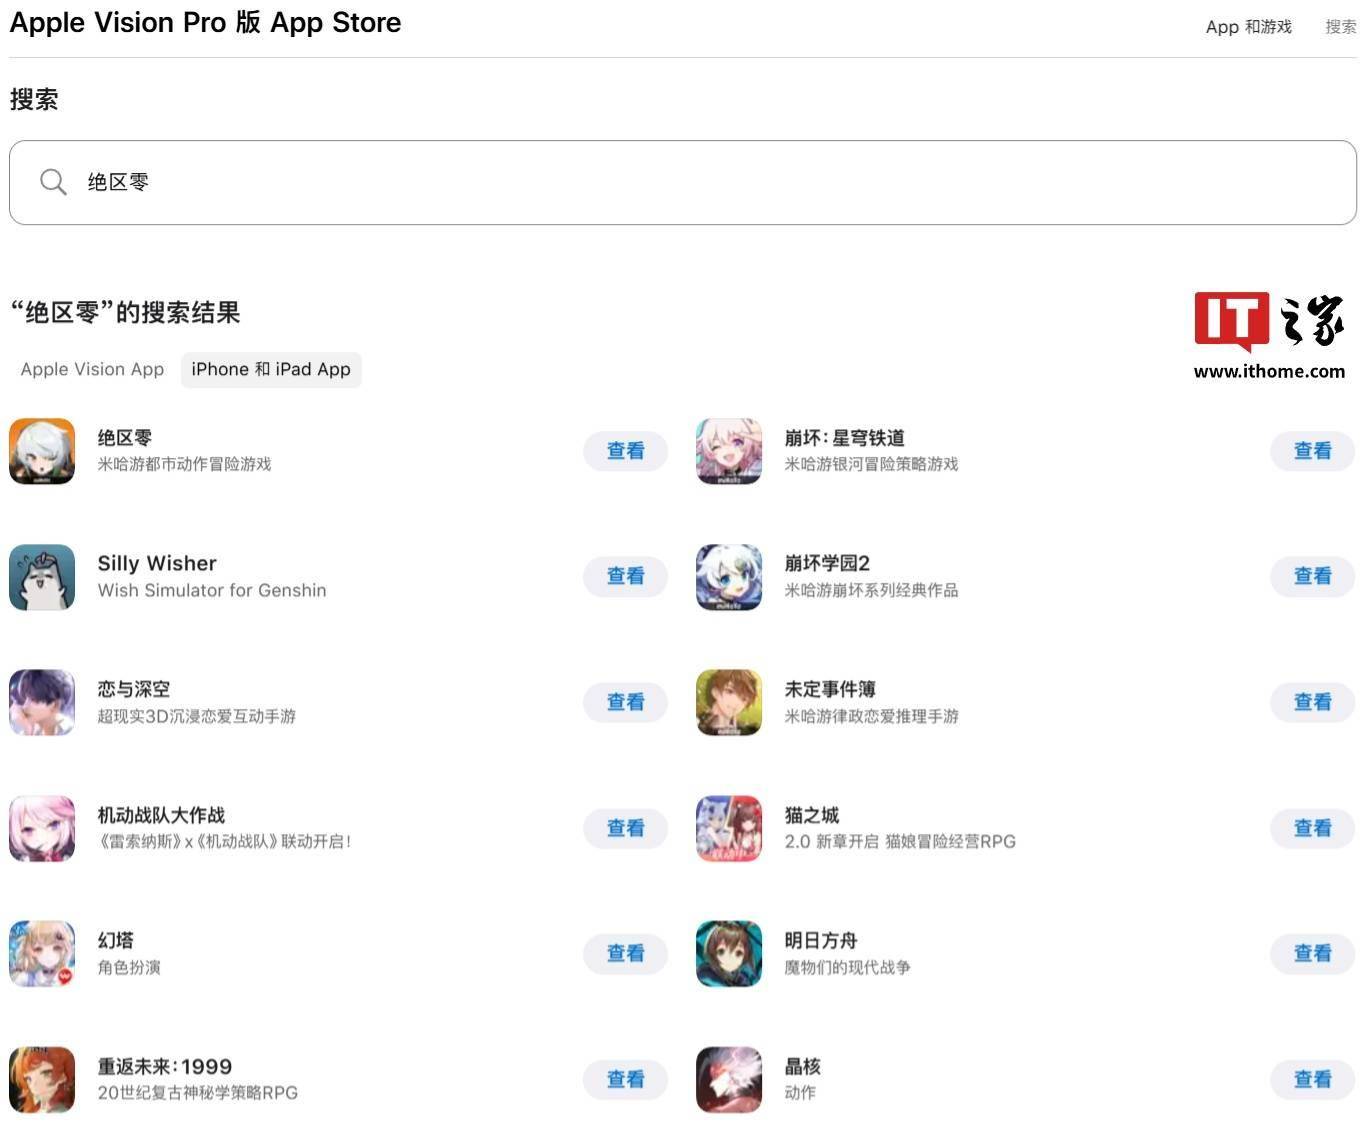Click subtitle 20世纪复古神秘学策略RPG

click(x=198, y=1092)
